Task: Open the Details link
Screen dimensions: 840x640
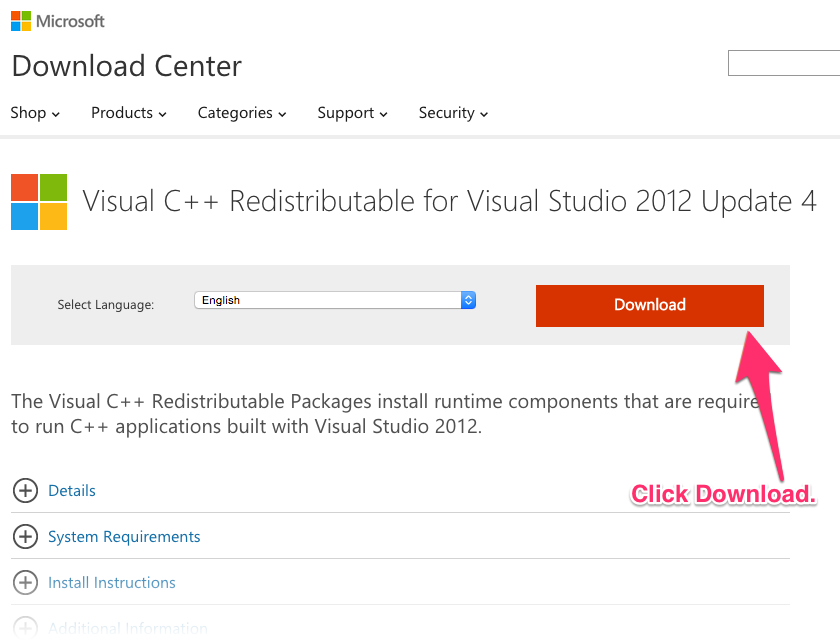Action: 72,491
